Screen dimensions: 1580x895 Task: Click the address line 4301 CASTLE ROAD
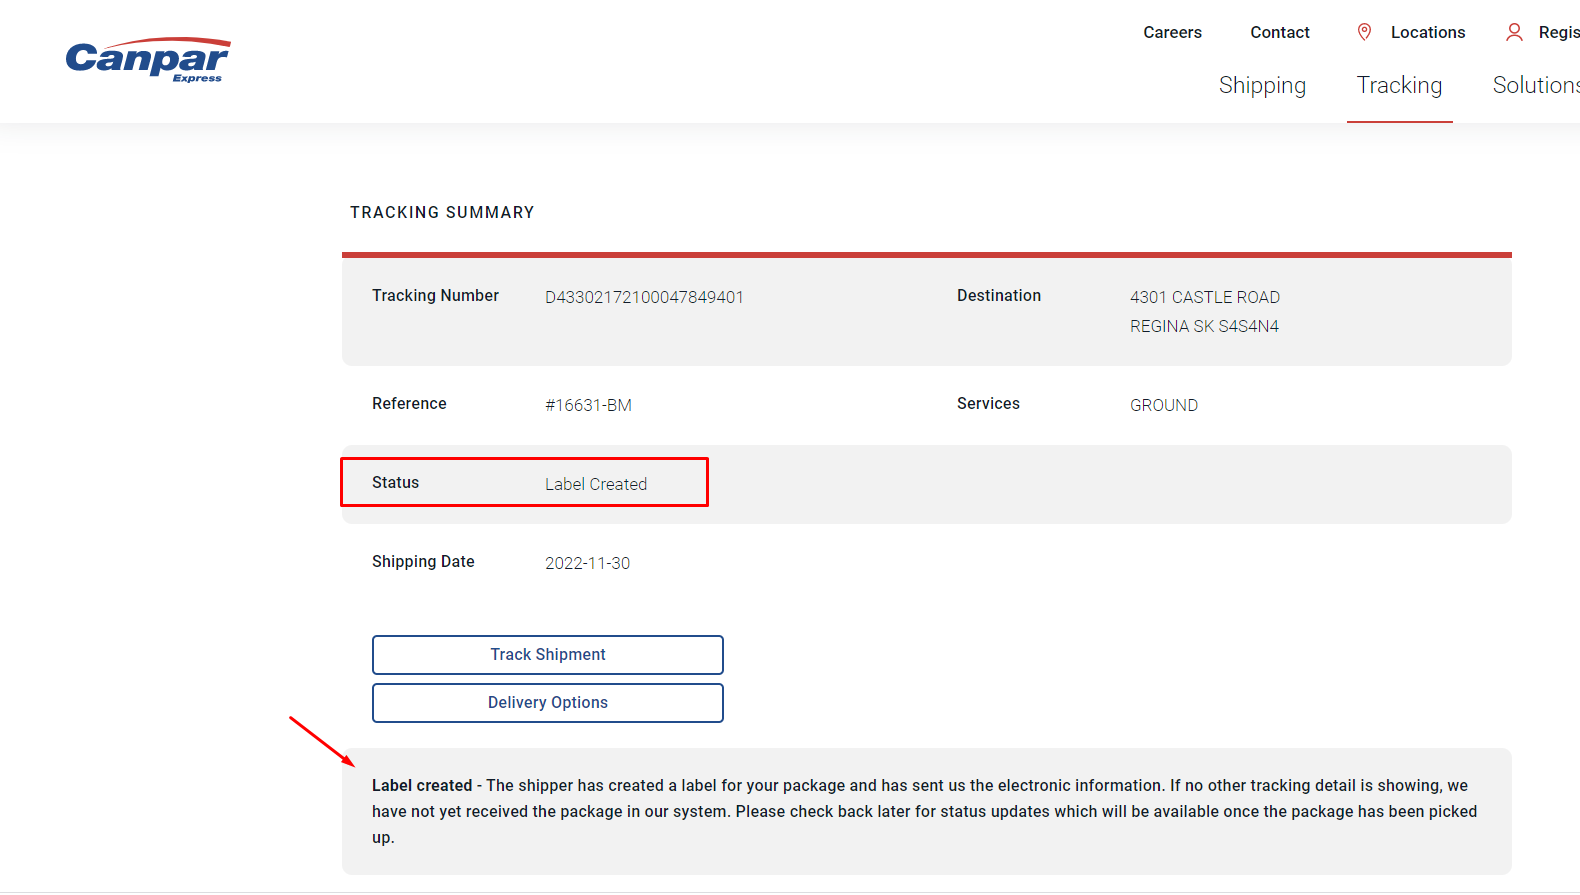click(x=1205, y=297)
